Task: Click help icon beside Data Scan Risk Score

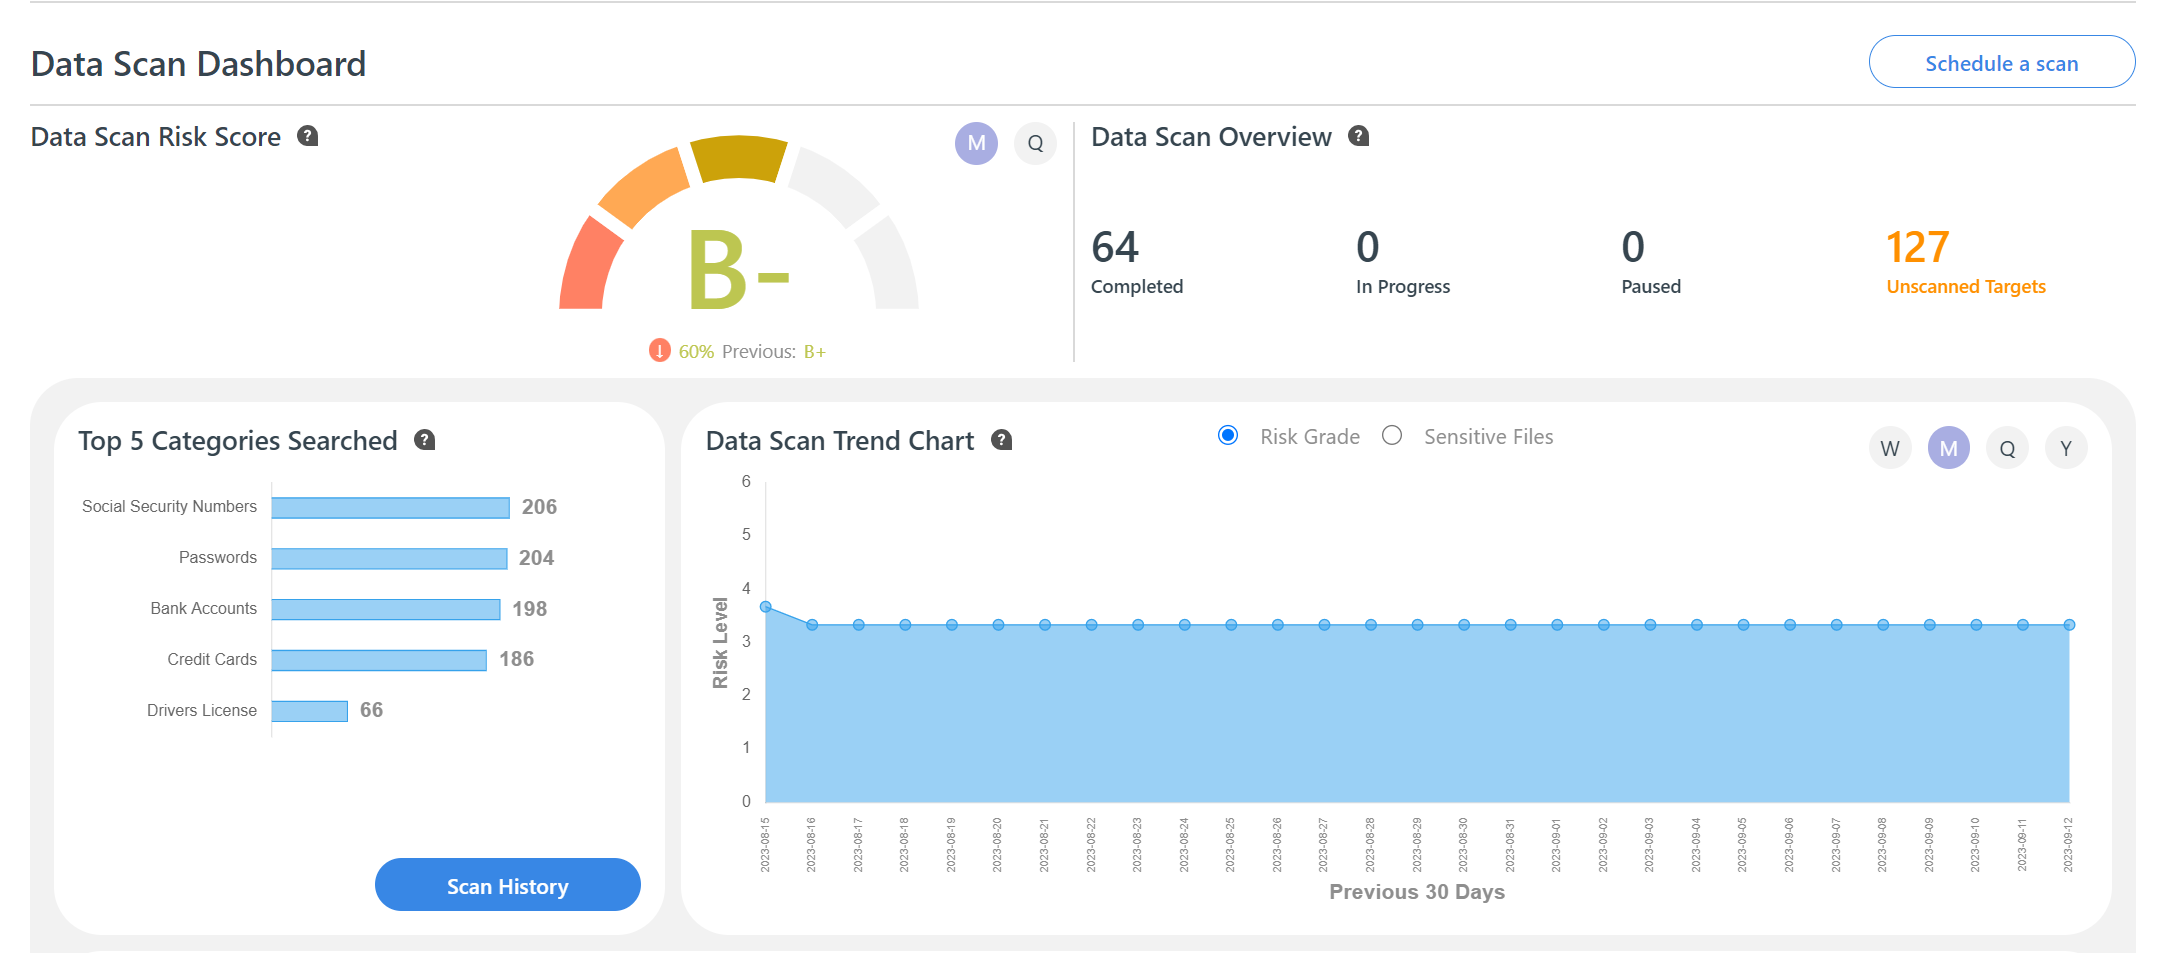Action: [308, 136]
